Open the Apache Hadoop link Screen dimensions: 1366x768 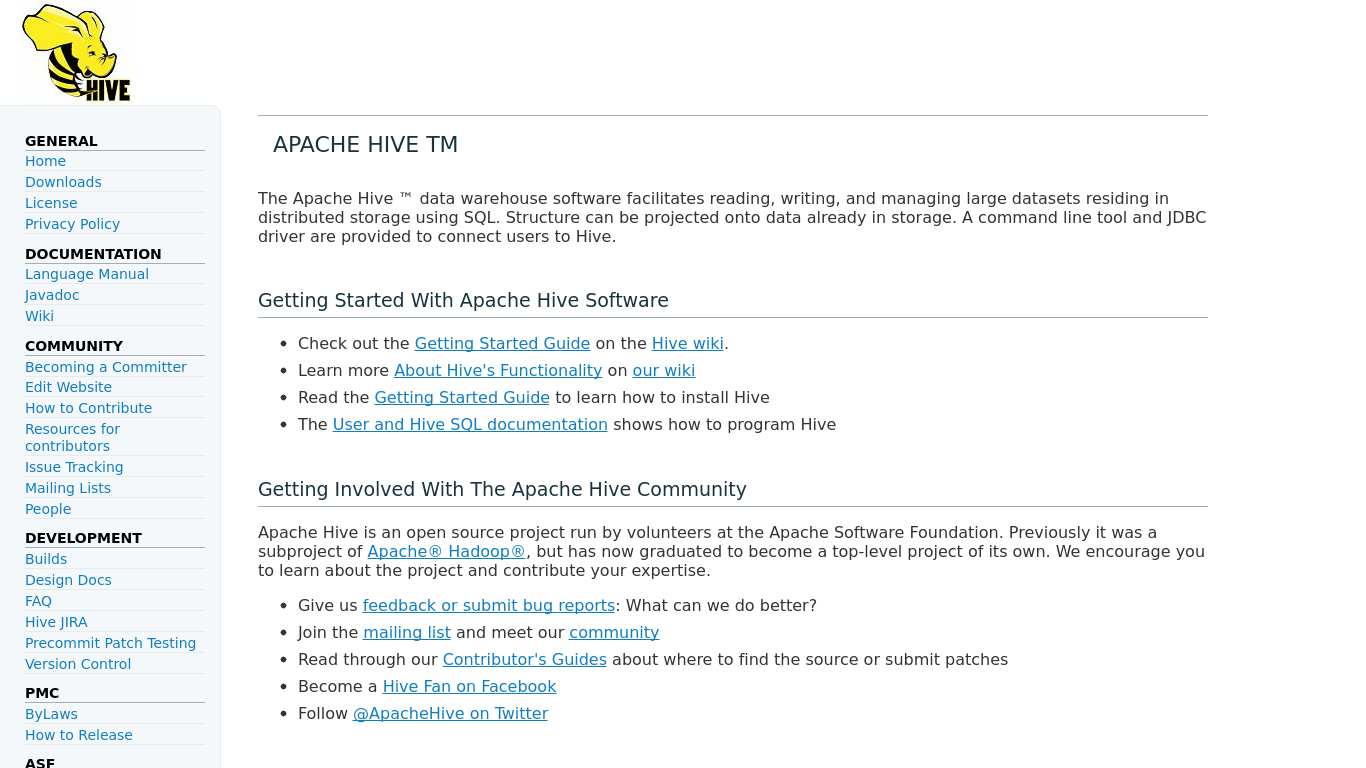coord(446,551)
